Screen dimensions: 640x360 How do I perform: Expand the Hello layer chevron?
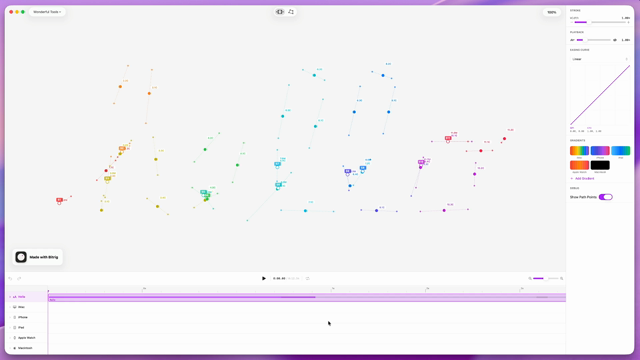pyautogui.click(x=10, y=297)
